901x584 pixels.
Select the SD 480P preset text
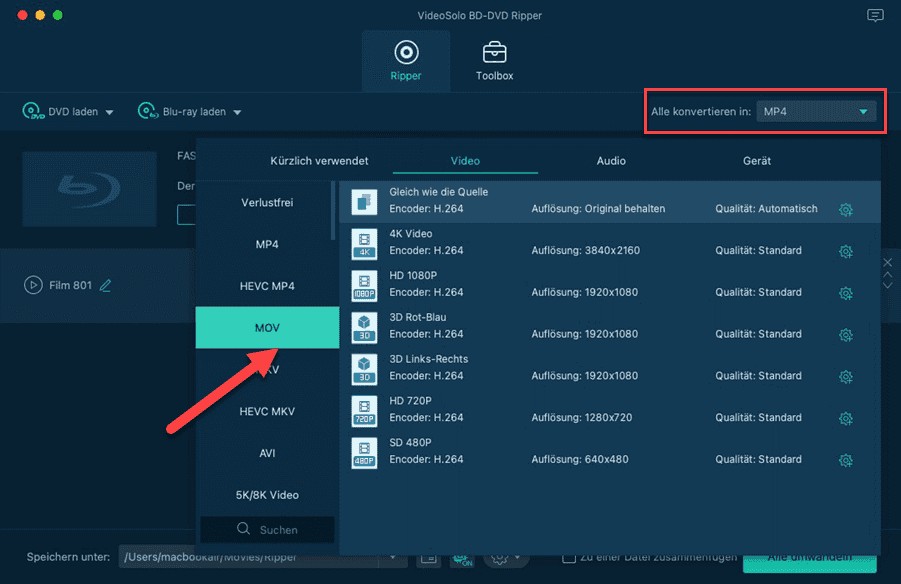(x=410, y=443)
